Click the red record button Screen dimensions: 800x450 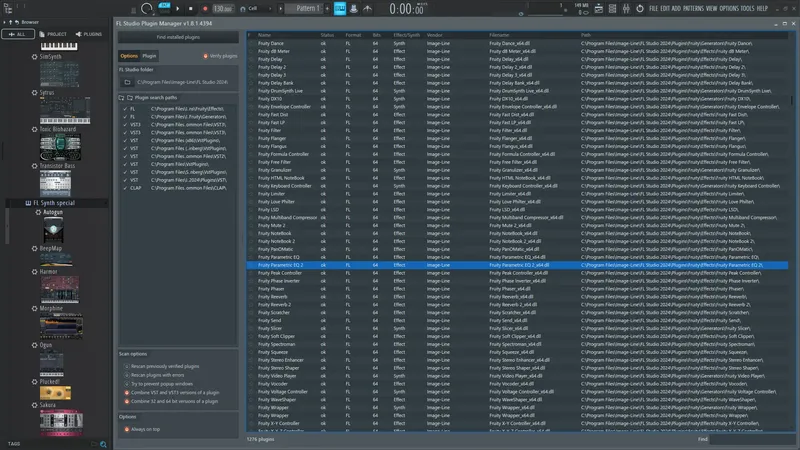tap(205, 9)
